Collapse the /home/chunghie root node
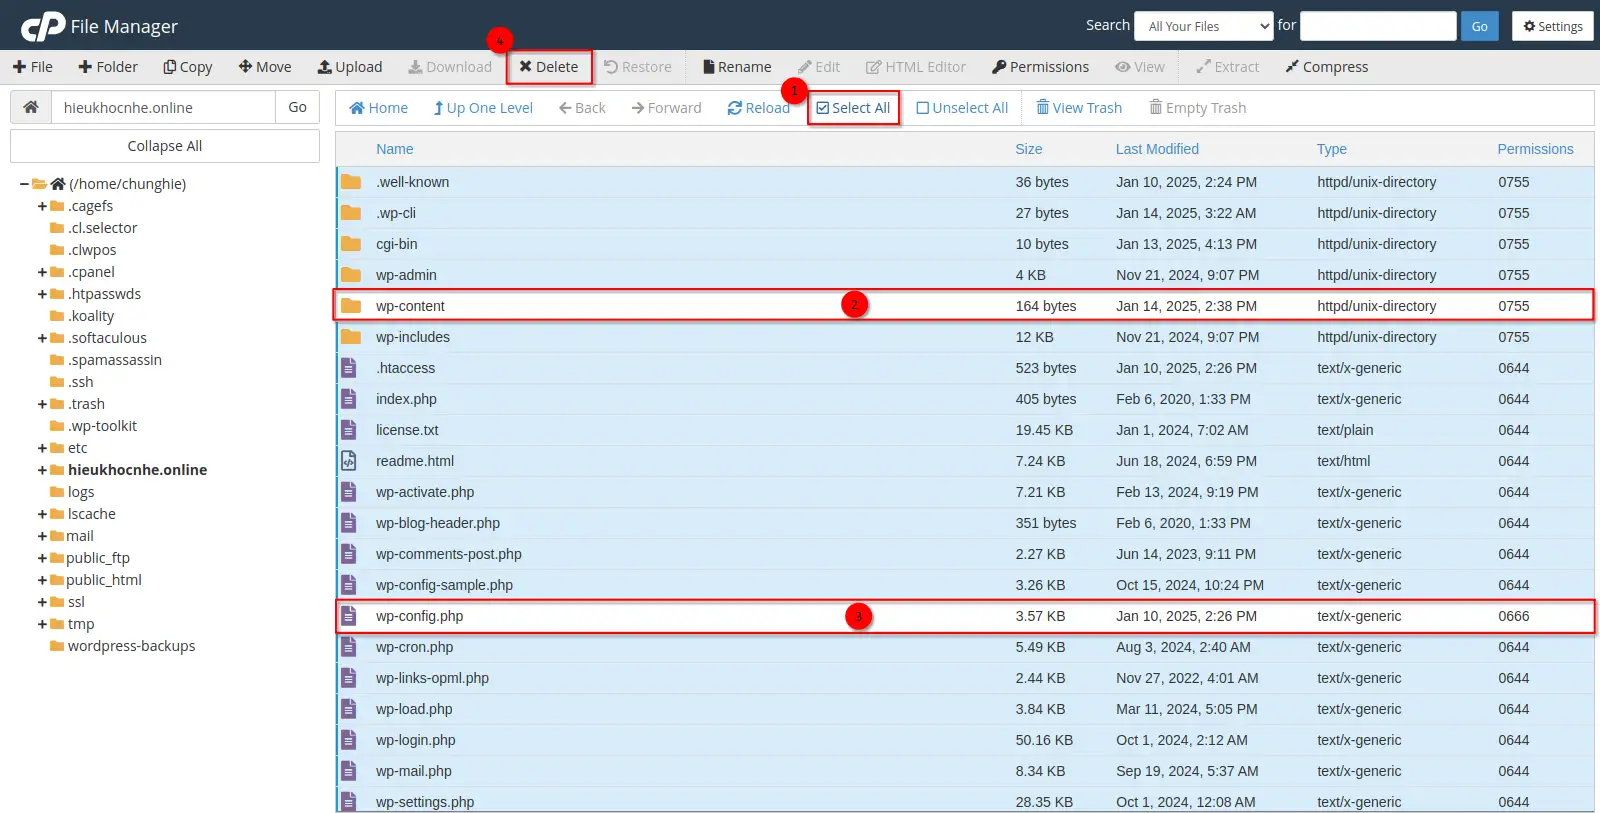This screenshot has width=1600, height=813. point(24,184)
